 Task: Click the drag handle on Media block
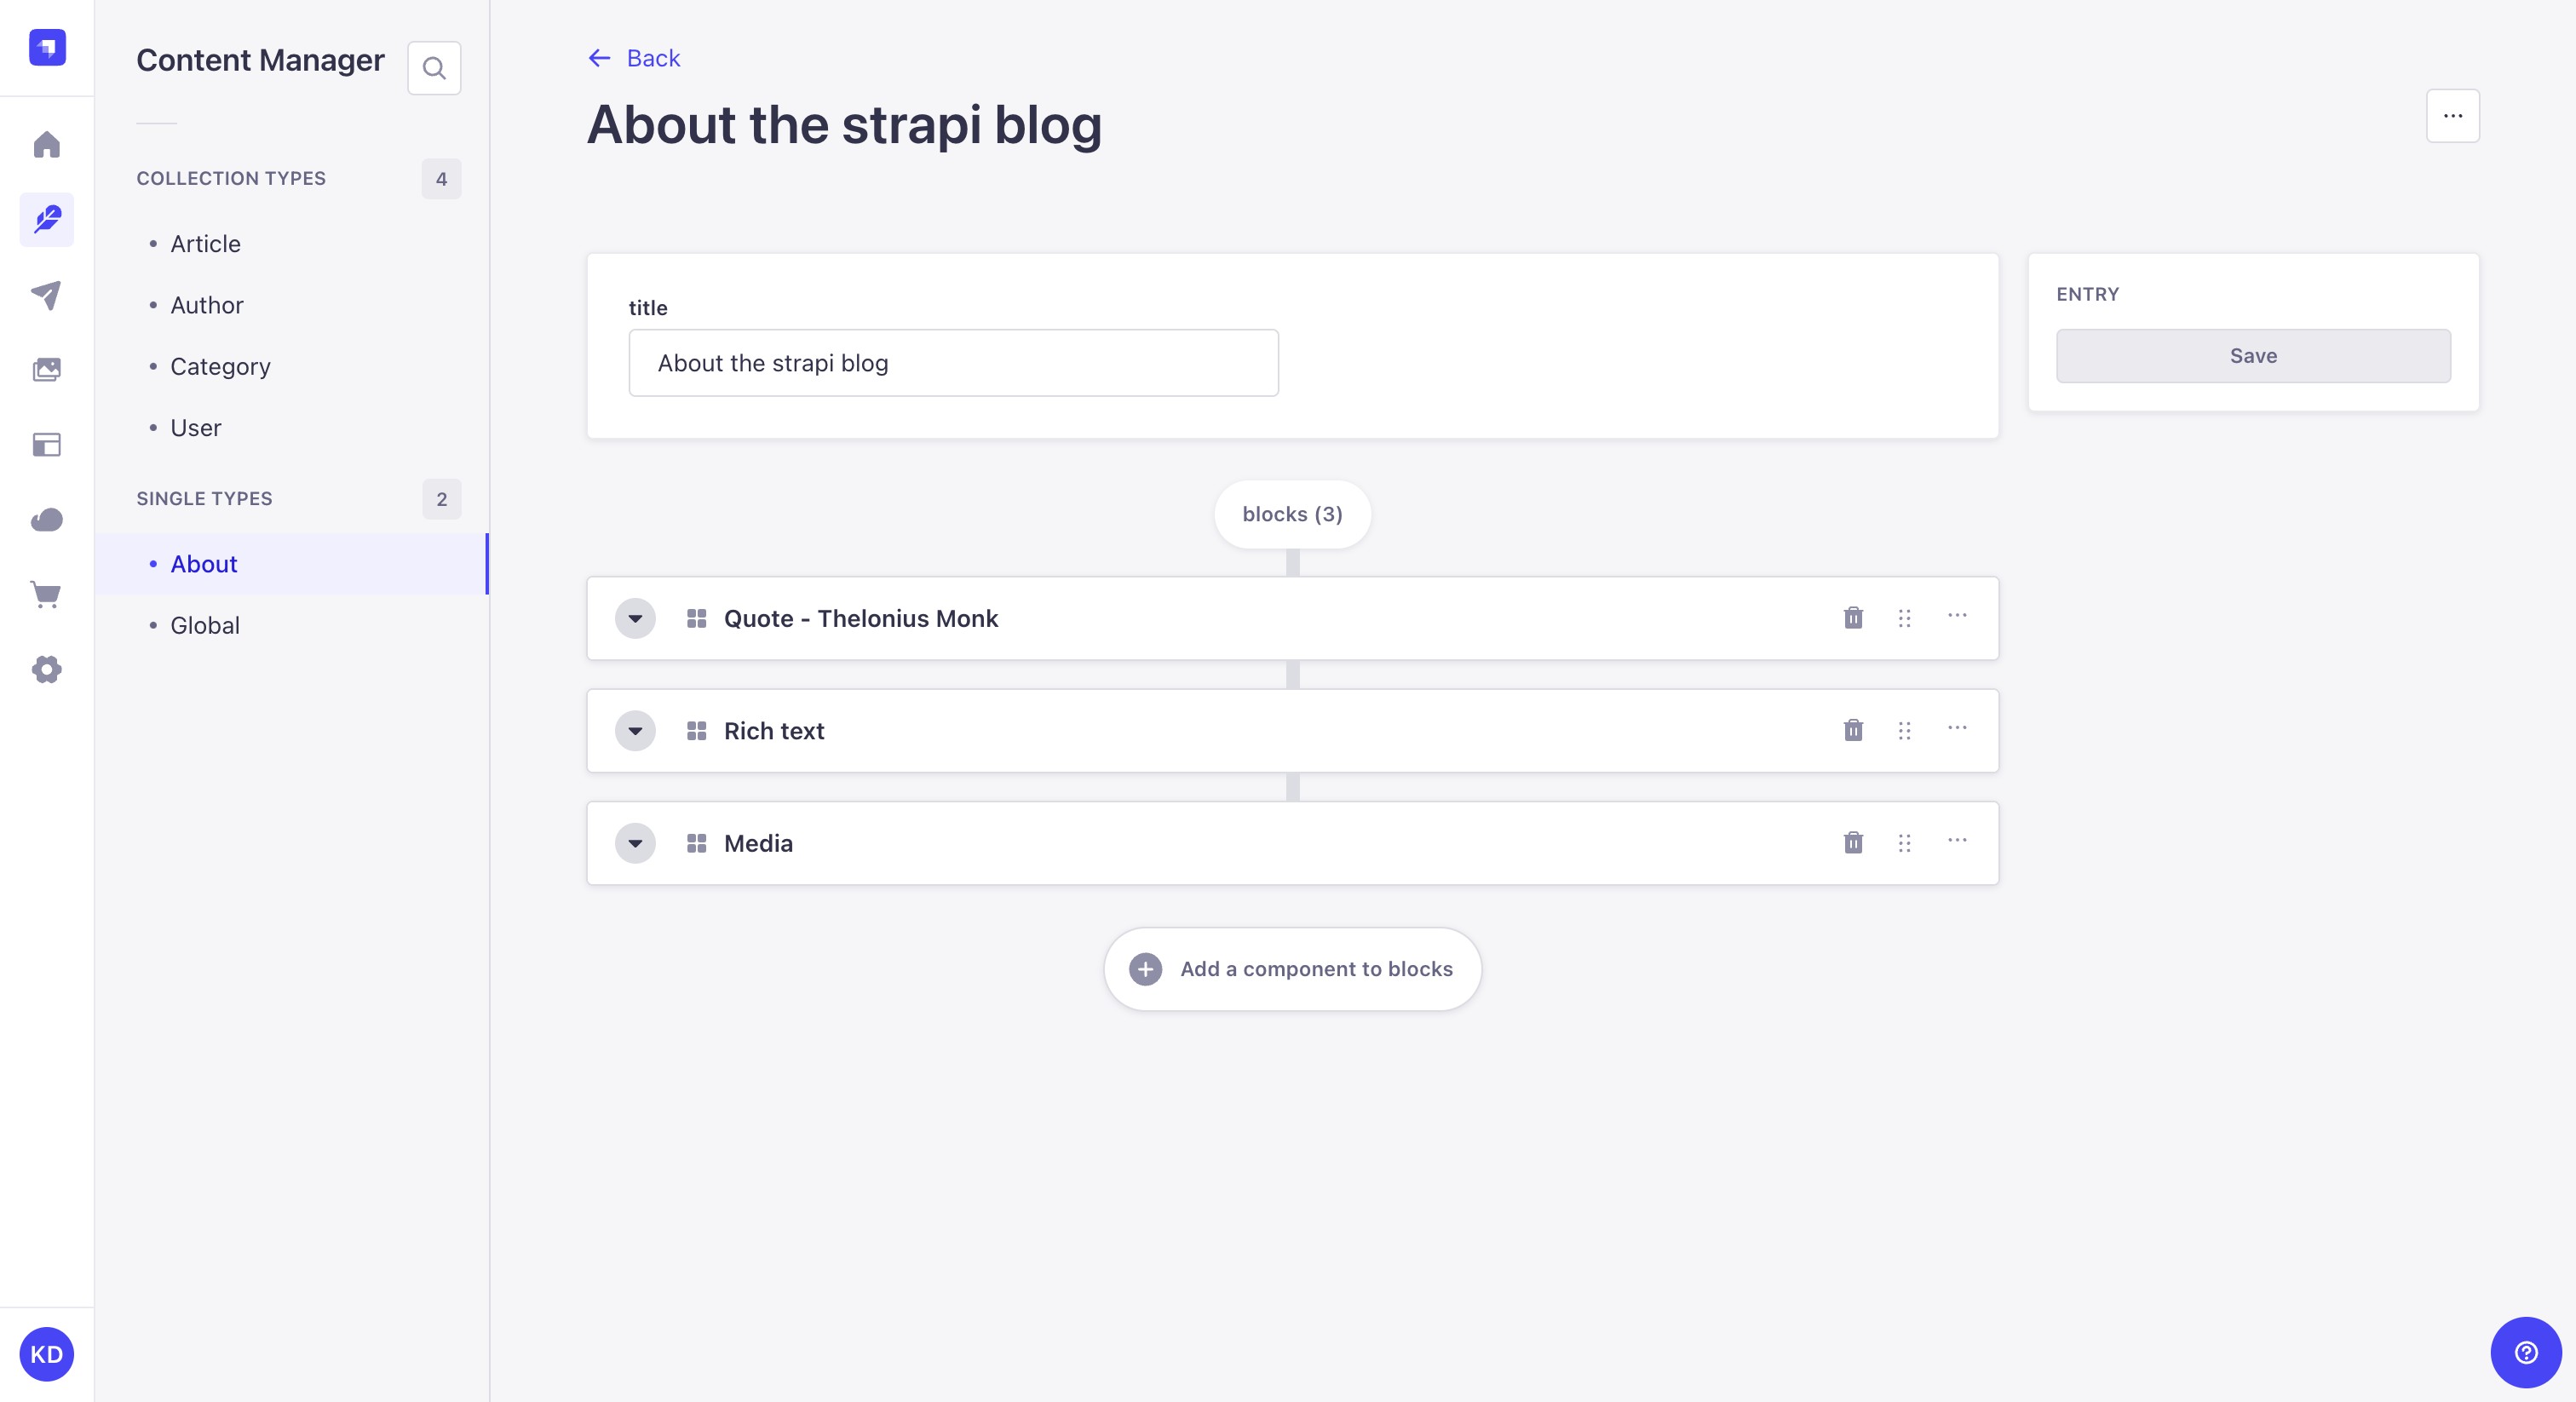[x=1904, y=843]
